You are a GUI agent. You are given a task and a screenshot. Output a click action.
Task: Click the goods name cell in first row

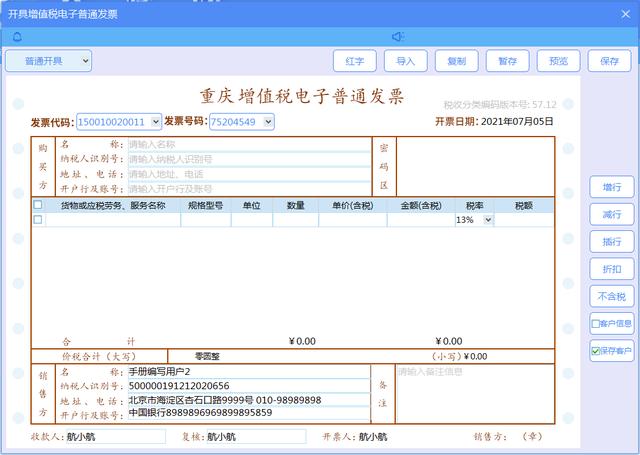113,220
